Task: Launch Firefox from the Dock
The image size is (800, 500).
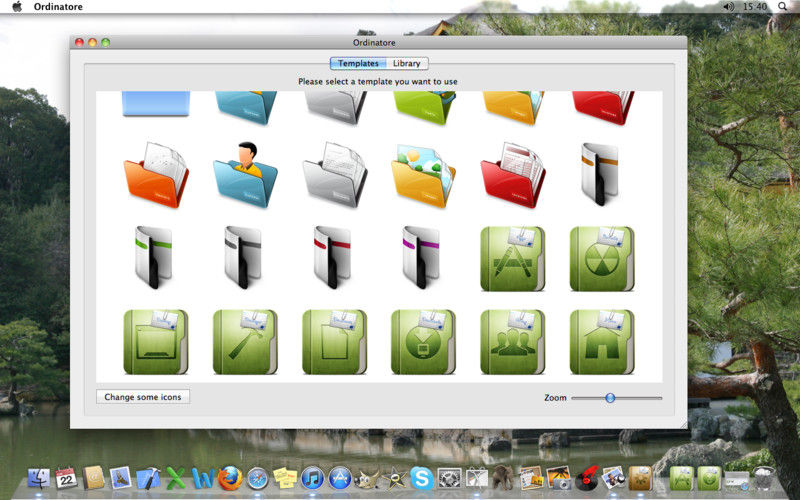Action: pyautogui.click(x=230, y=479)
